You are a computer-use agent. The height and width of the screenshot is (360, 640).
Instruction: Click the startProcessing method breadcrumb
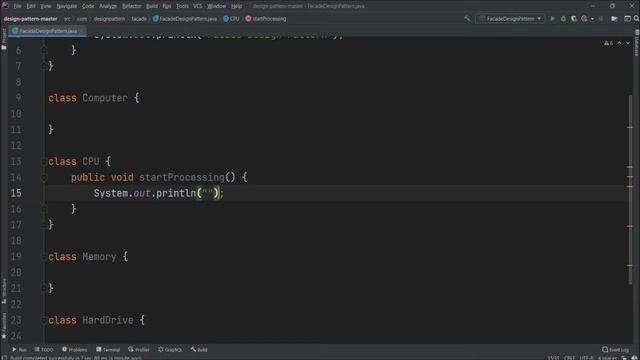(266, 19)
